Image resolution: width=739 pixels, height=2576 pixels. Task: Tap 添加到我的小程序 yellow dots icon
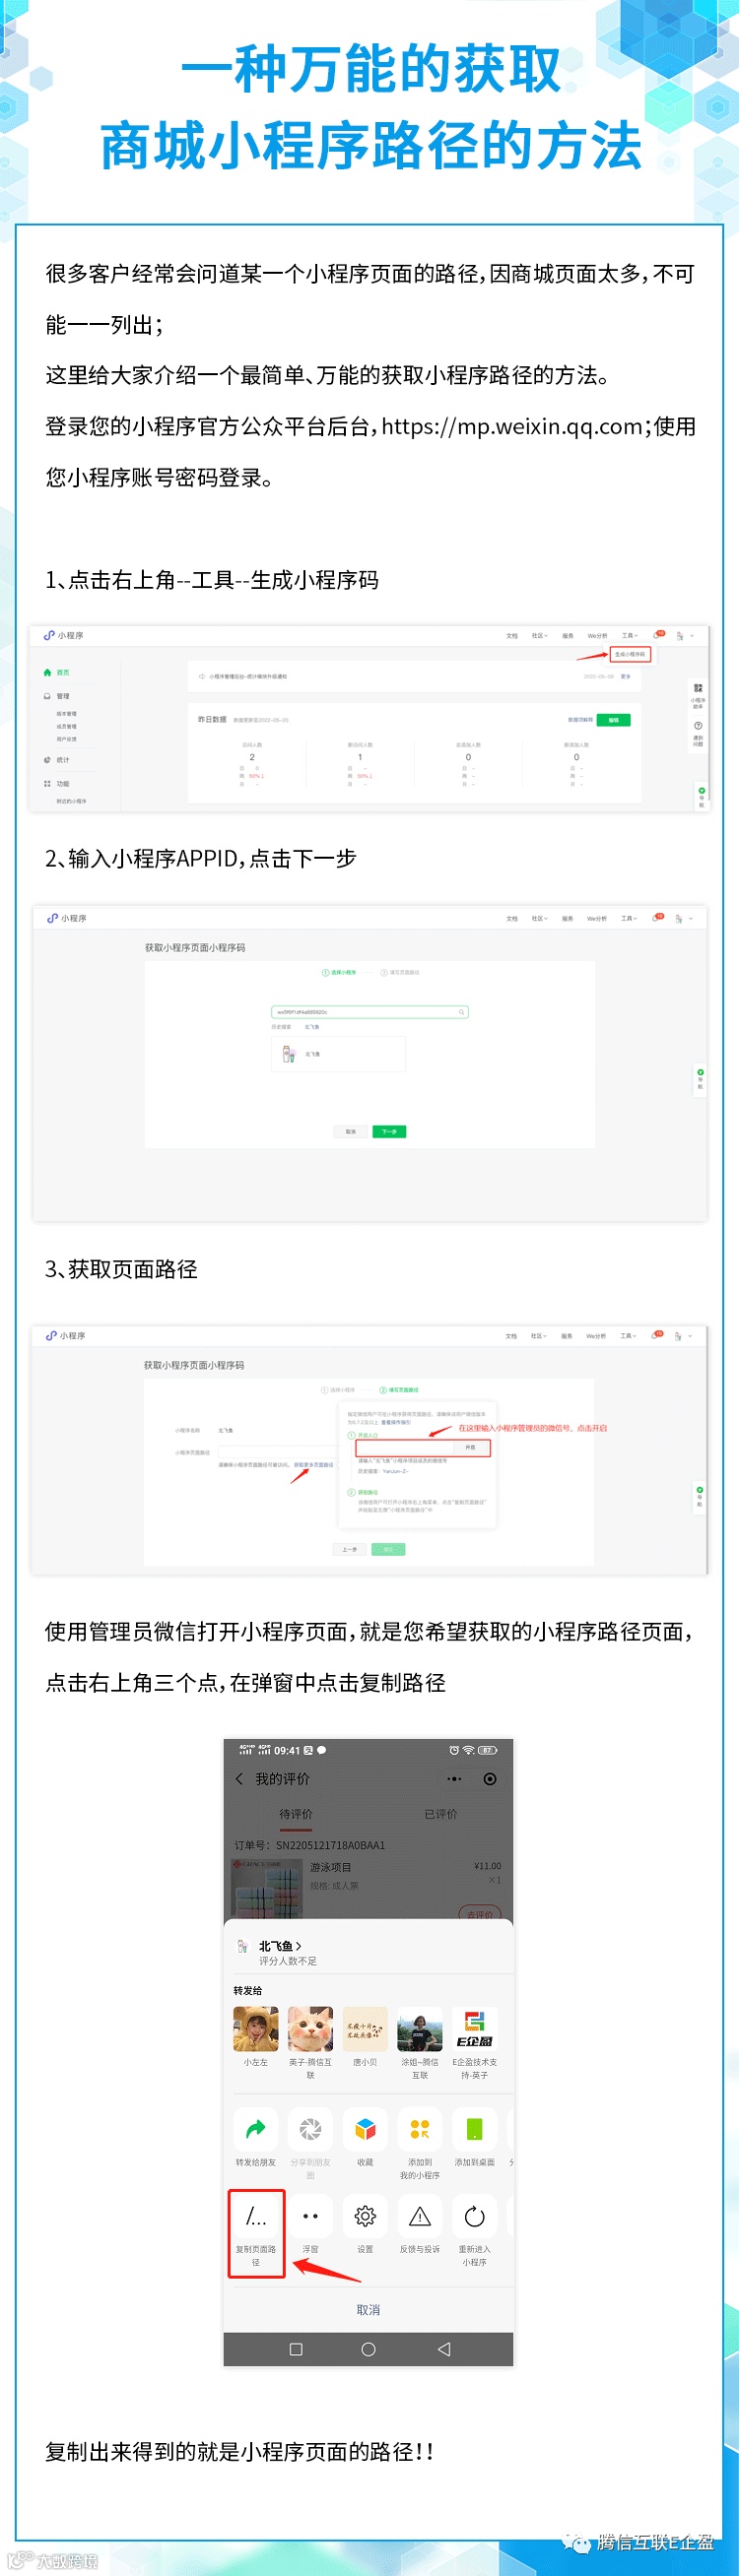[420, 2129]
